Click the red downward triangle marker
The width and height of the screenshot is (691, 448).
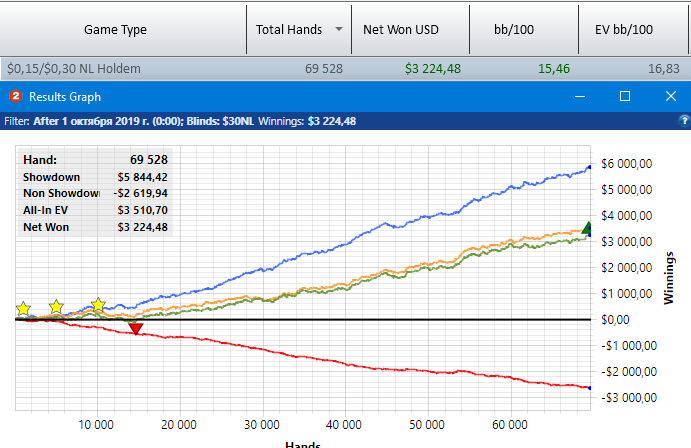tap(136, 329)
